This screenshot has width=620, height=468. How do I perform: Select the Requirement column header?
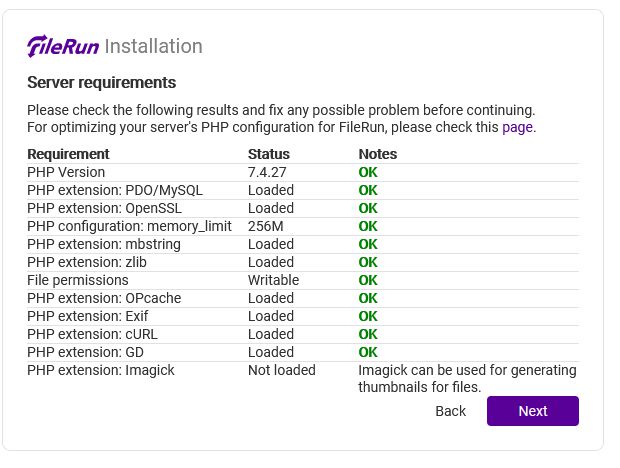point(68,154)
